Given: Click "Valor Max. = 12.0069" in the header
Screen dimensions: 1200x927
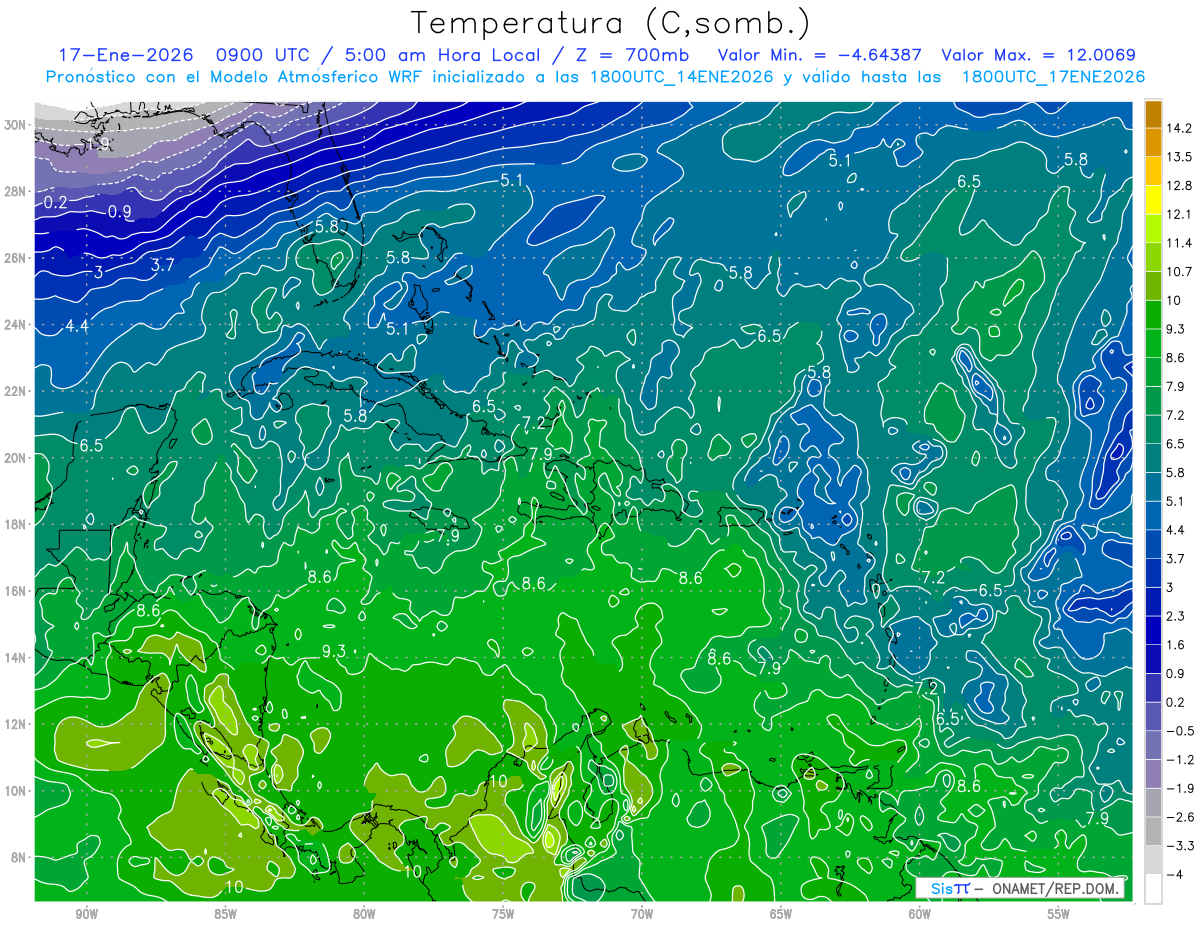Looking at the screenshot, I should pyautogui.click(x=1039, y=55).
